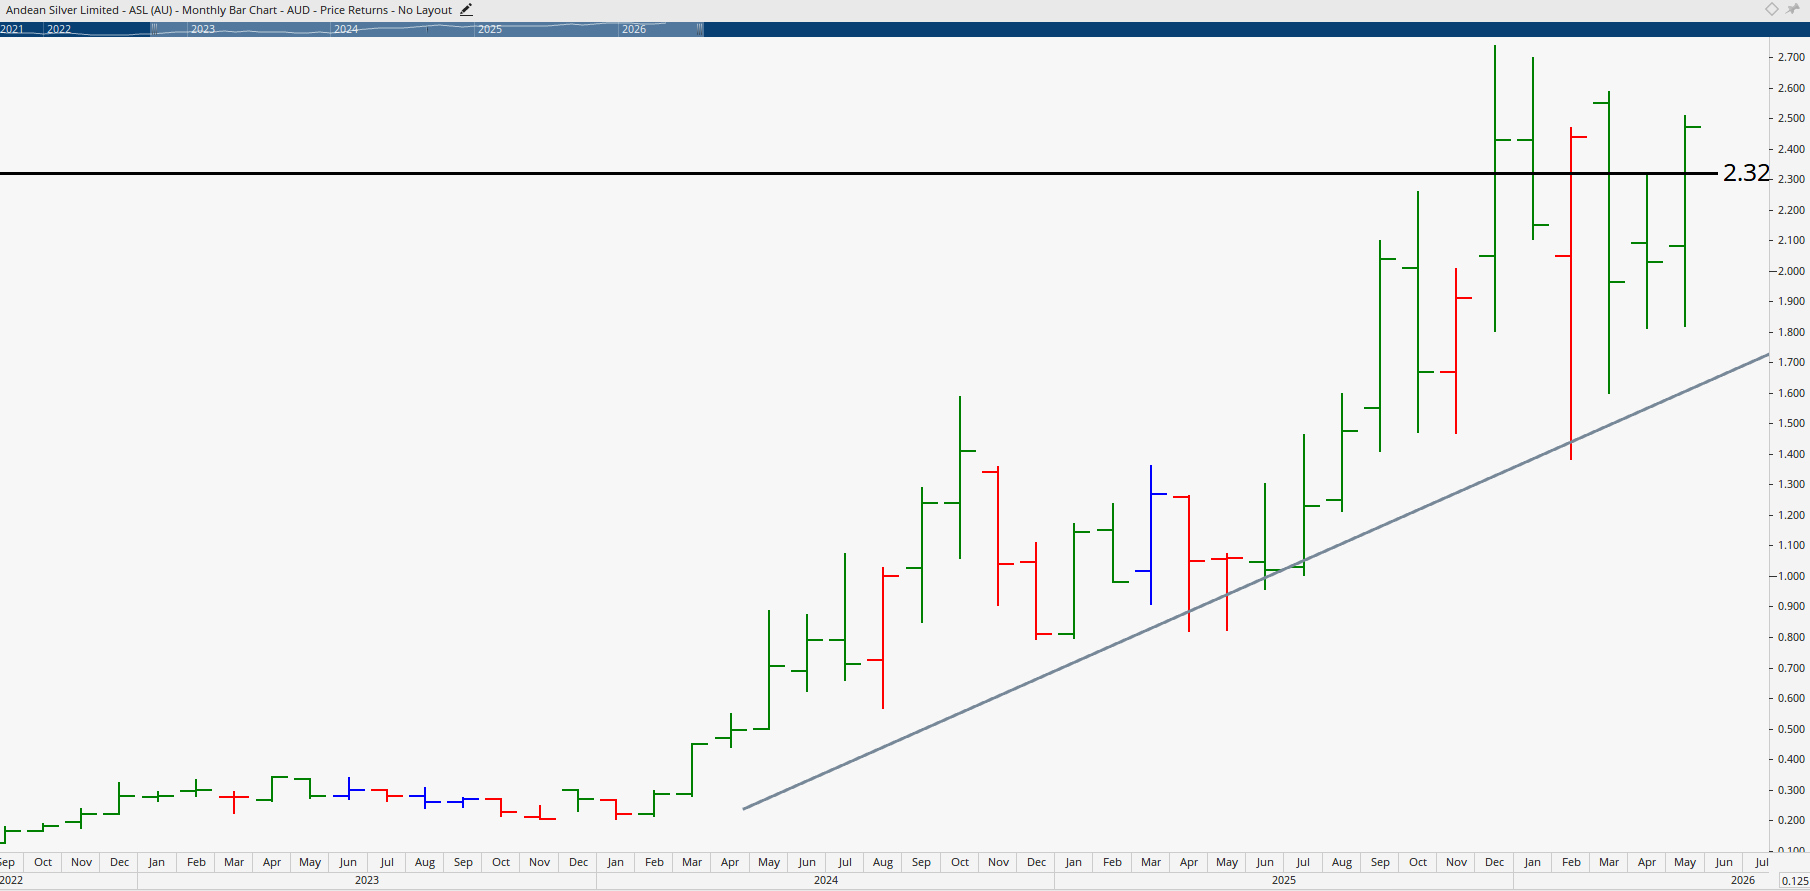Click 2026 label in the navigator strip
Viewport: 1810px width, 891px height.
pos(634,29)
